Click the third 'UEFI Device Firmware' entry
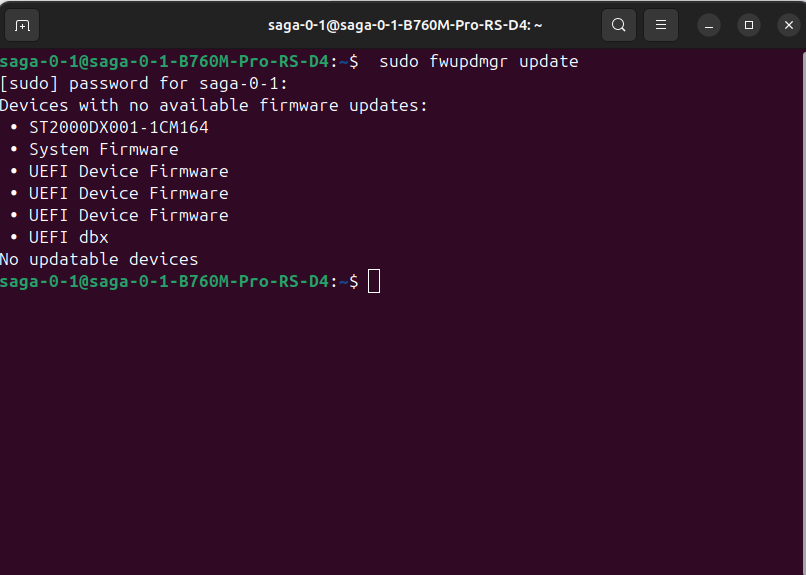 (x=128, y=216)
